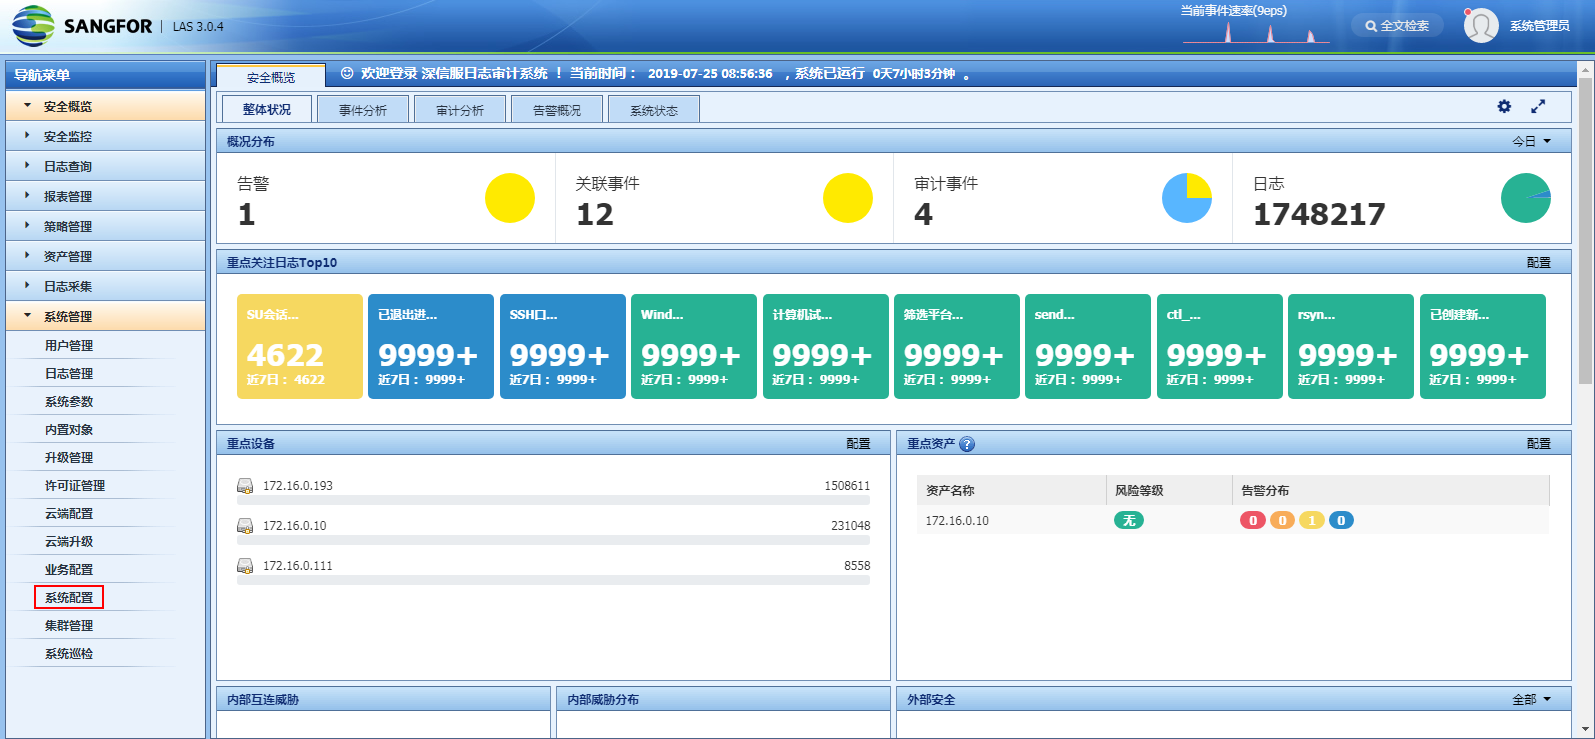
Task: Expand the 报表管理 menu section
Action: point(105,196)
